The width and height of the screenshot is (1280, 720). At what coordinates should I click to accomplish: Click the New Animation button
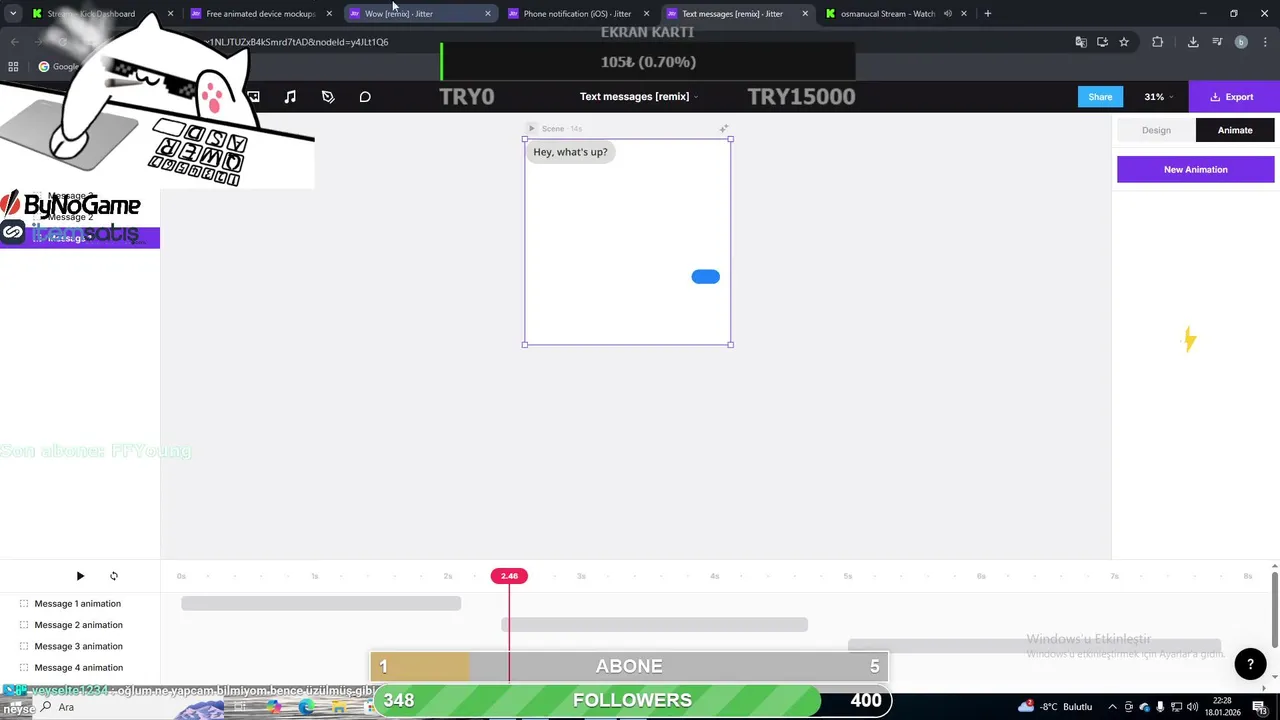1196,170
